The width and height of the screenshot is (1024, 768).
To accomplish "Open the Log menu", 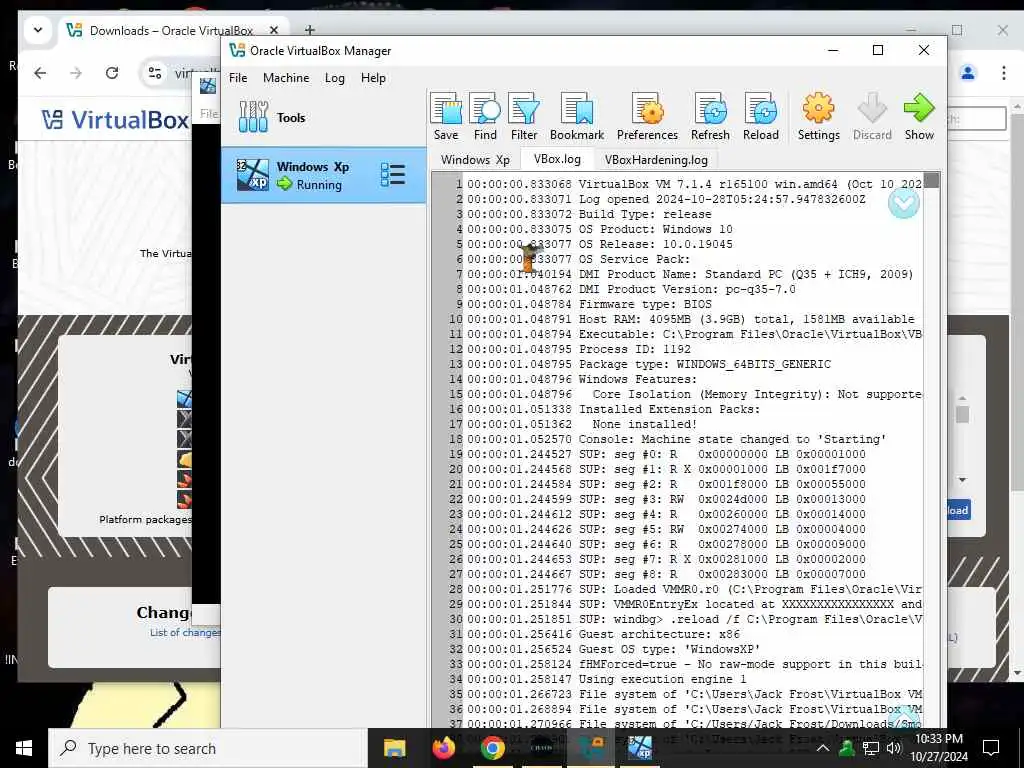I will point(335,78).
